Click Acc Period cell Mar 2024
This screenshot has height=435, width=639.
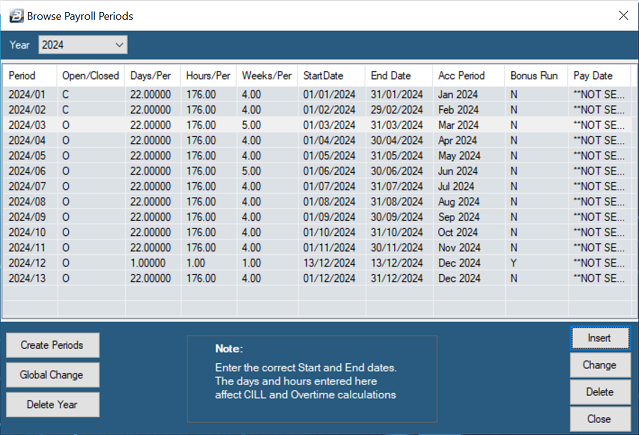[x=458, y=125]
